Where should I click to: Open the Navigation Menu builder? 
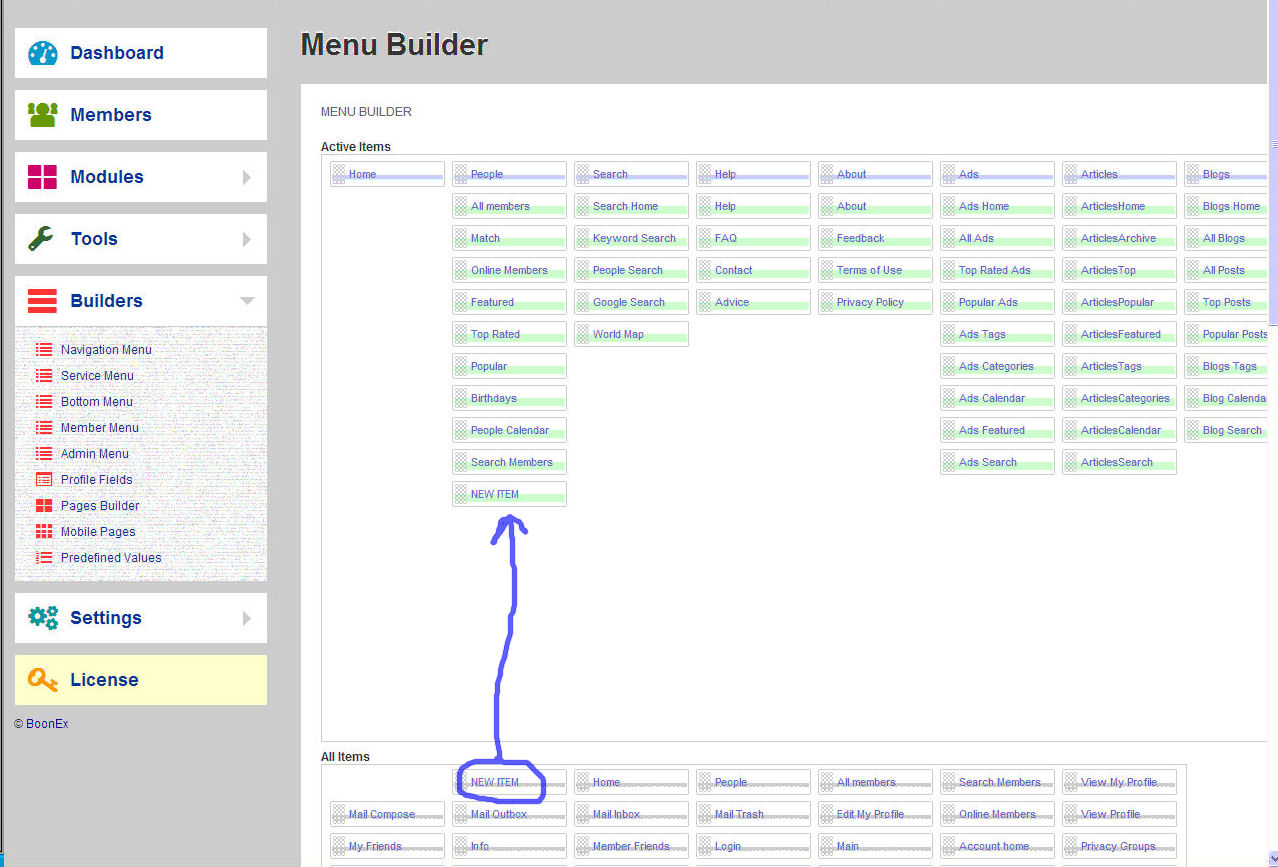pyautogui.click(x=106, y=350)
